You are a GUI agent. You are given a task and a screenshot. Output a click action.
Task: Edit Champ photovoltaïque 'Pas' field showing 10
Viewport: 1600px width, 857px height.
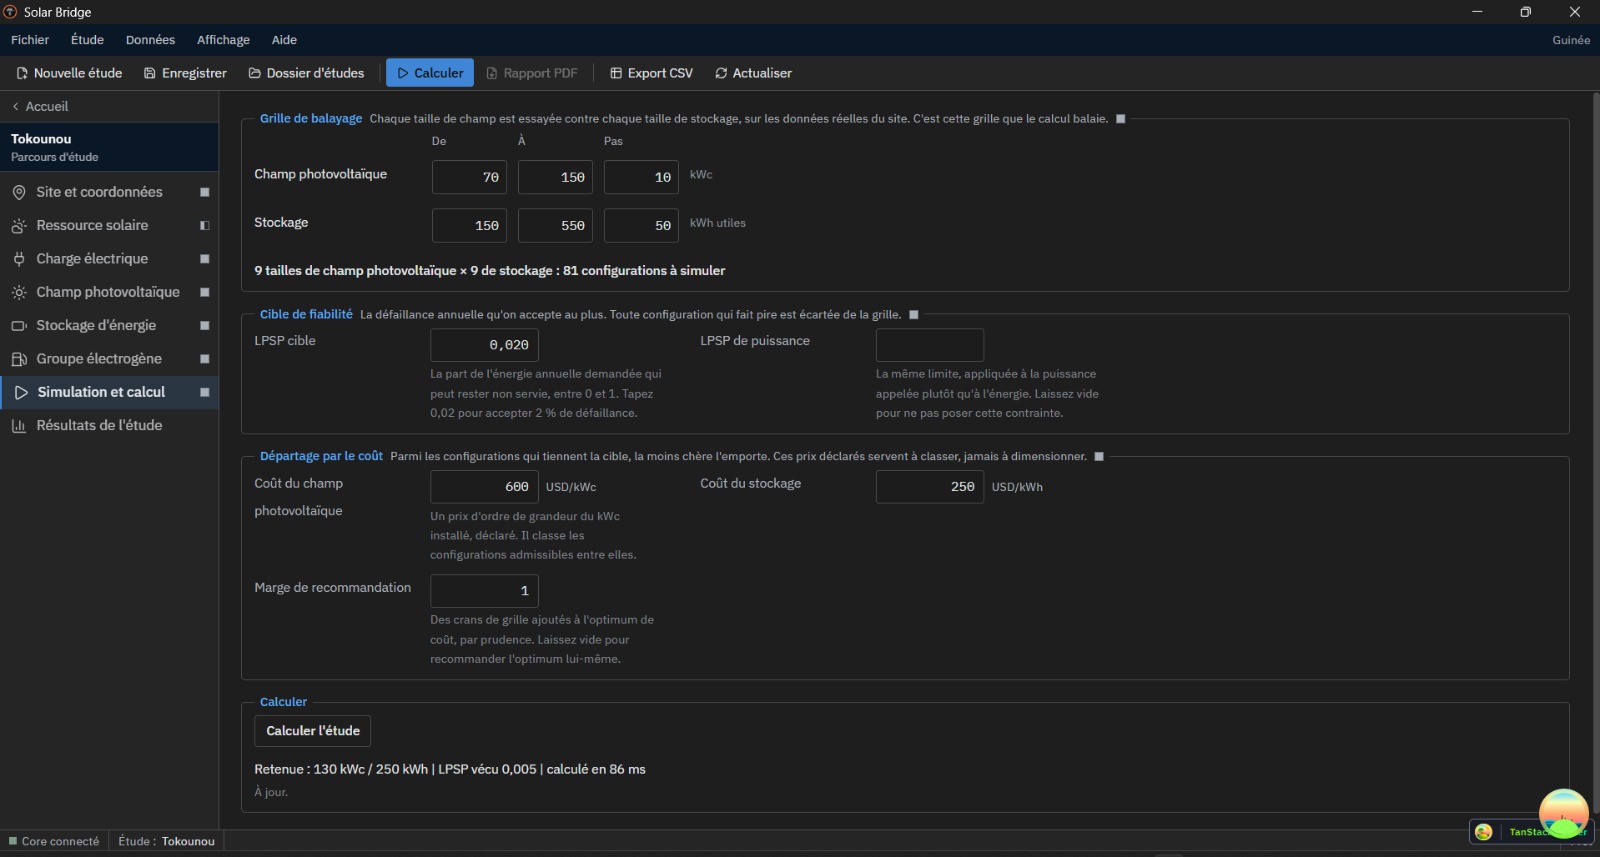(x=641, y=177)
